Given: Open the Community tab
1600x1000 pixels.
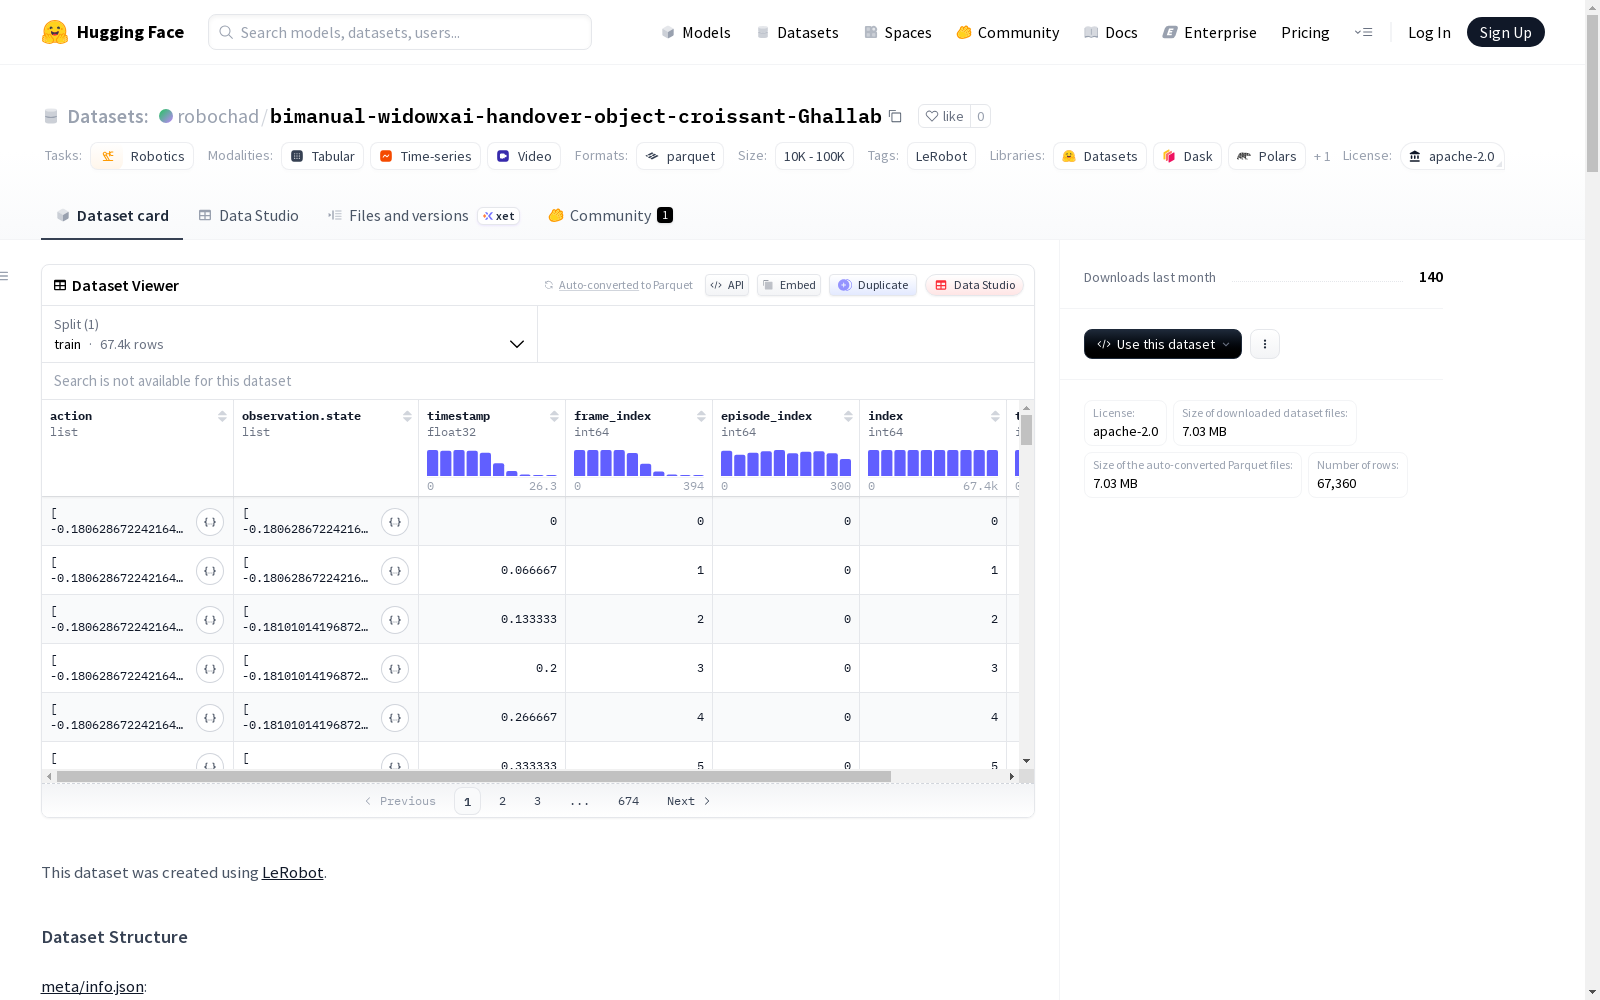Looking at the screenshot, I should point(610,215).
